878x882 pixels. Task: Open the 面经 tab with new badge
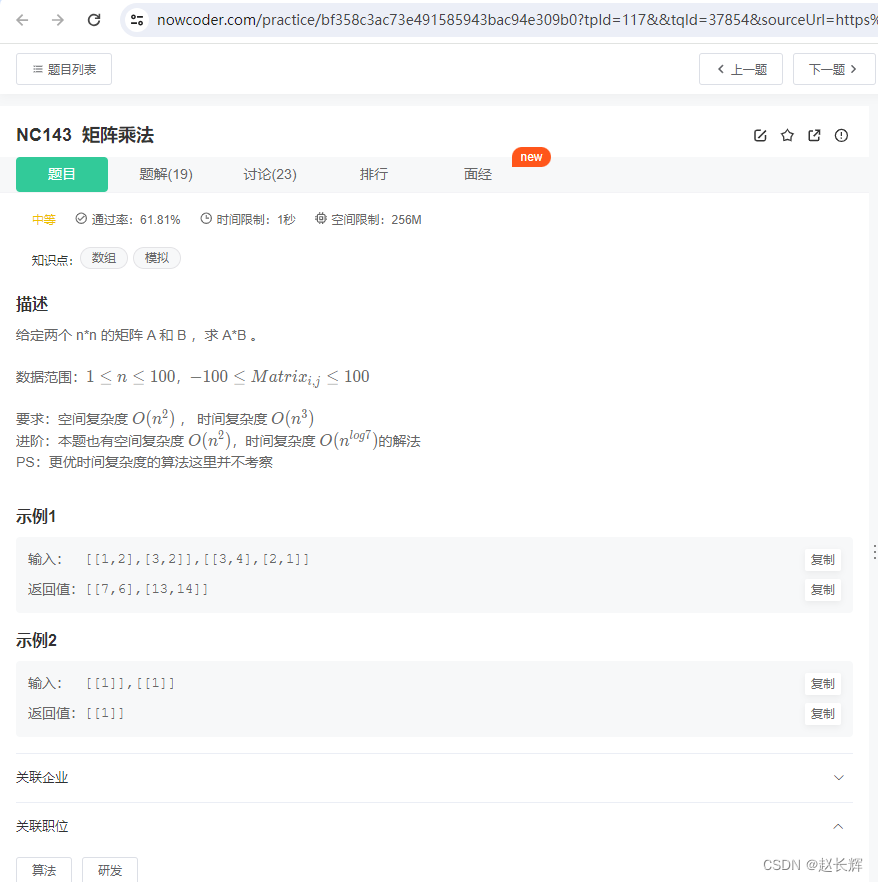click(477, 174)
